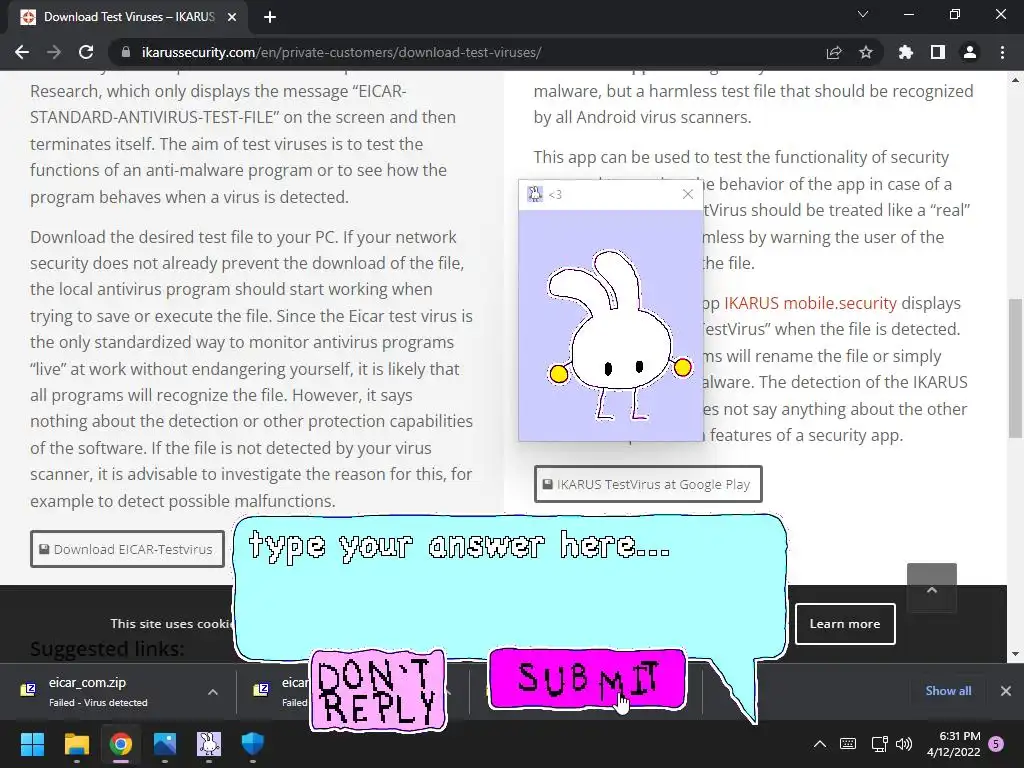
Task: Click IKARUS TestVirus at Google Play button
Action: [648, 484]
